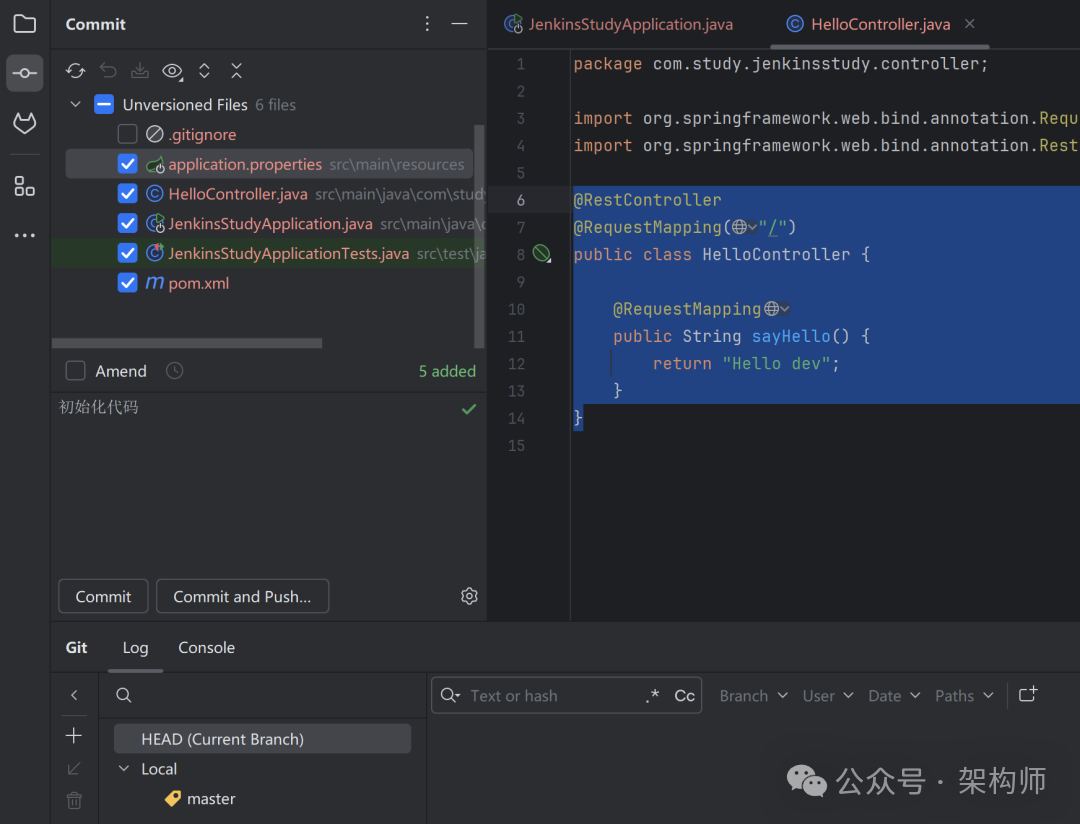Show commit message history clock icon
The height and width of the screenshot is (824, 1080).
pos(174,371)
